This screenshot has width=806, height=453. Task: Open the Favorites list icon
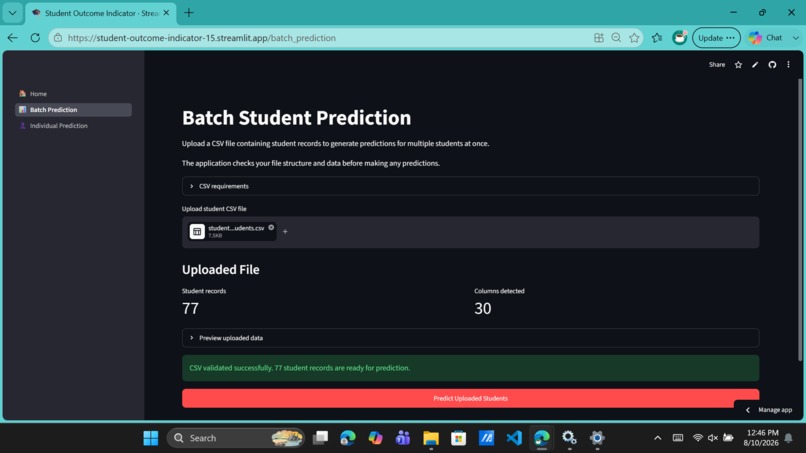(x=657, y=38)
